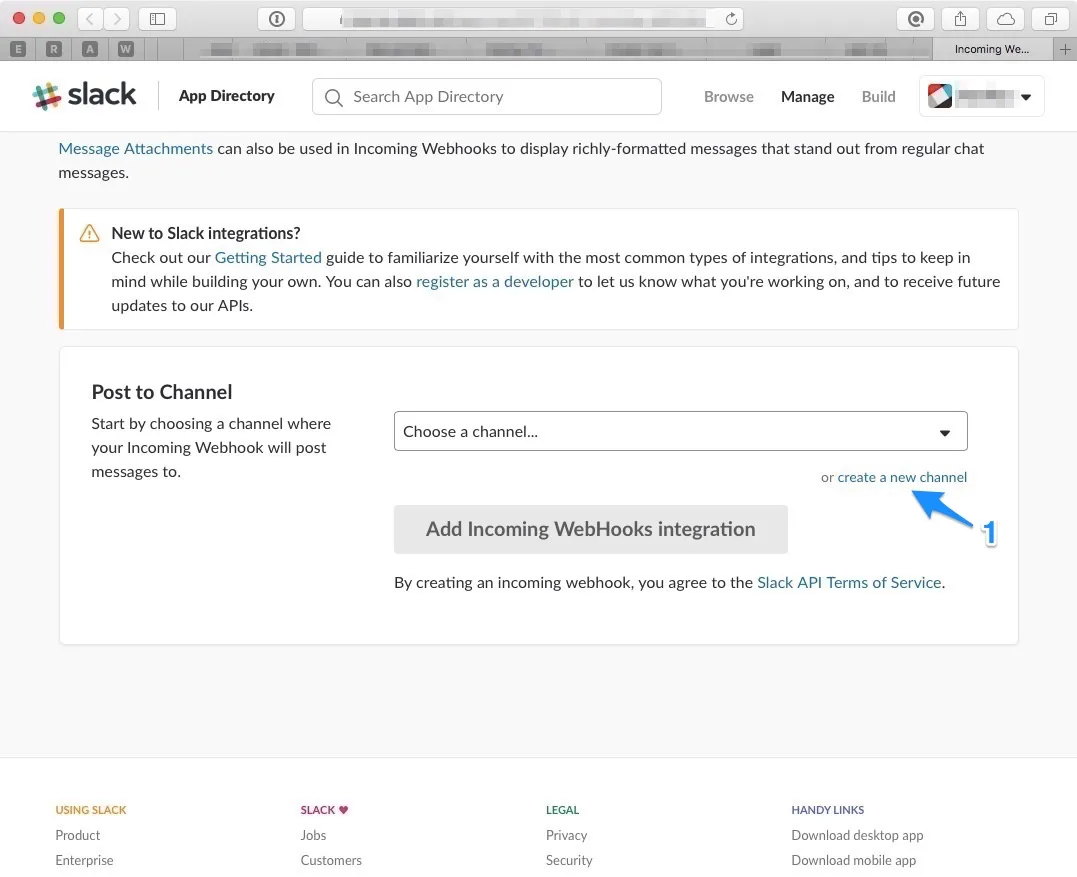
Task: Click Download mobile app link
Action: 854,861
